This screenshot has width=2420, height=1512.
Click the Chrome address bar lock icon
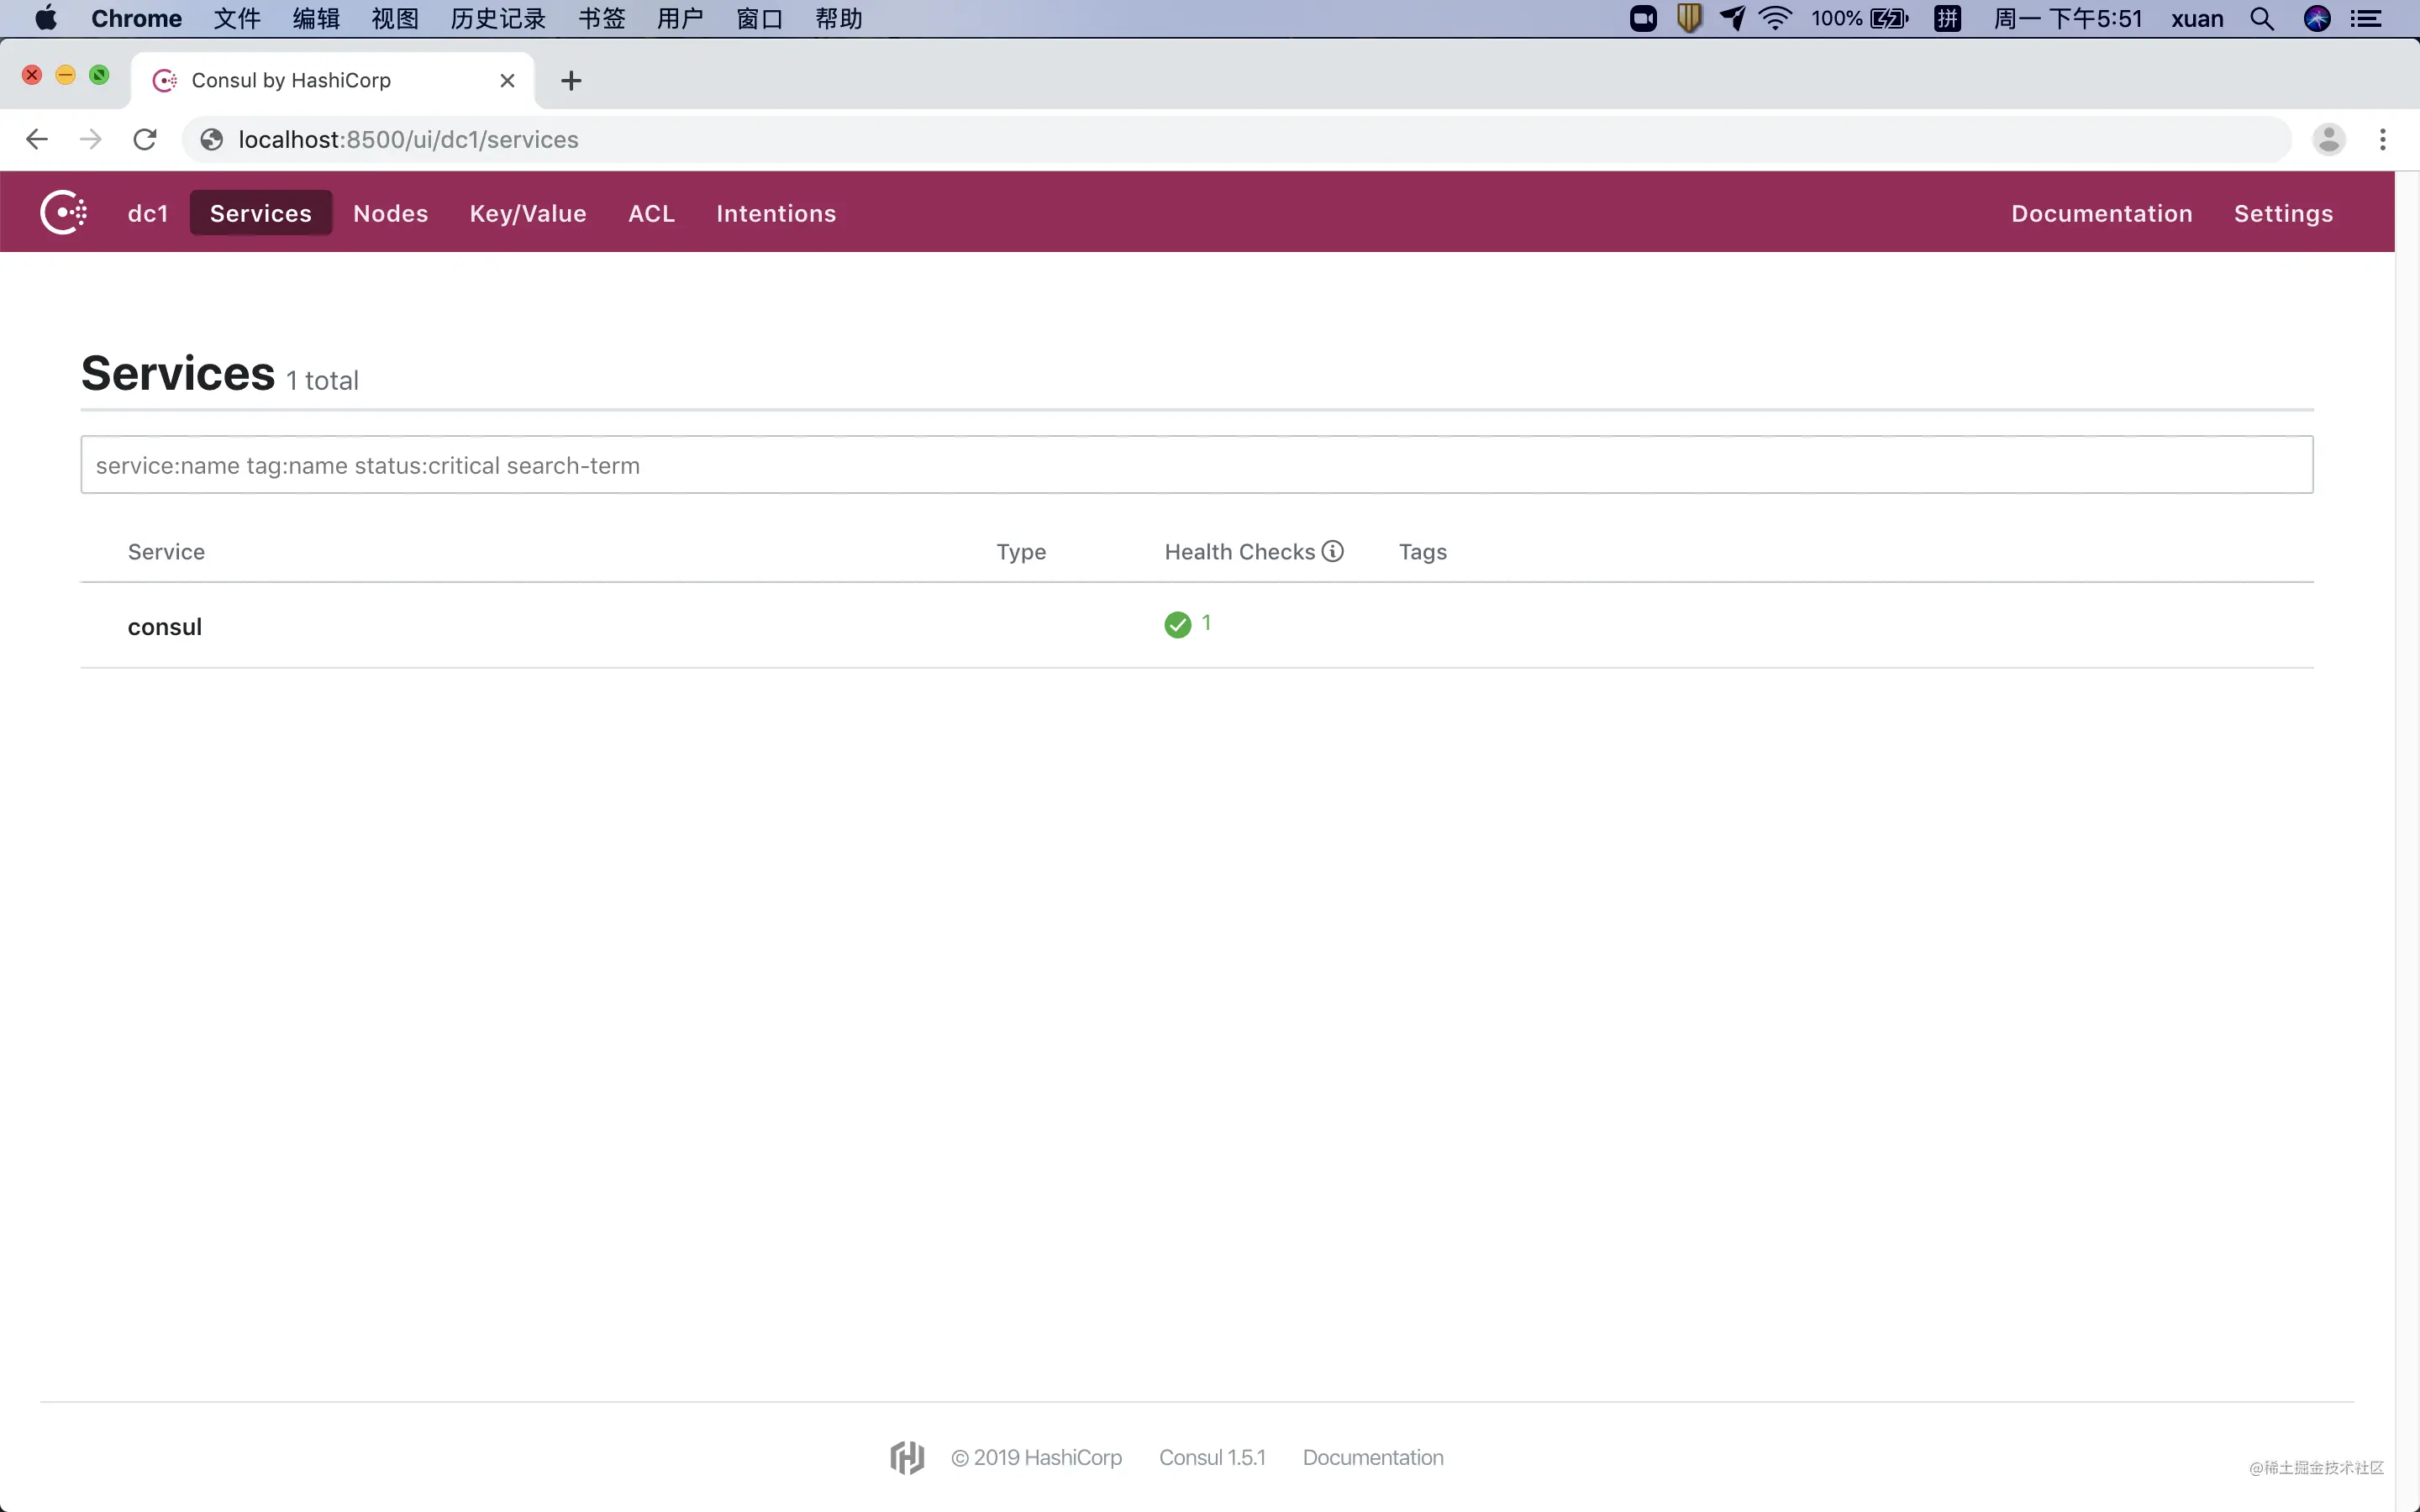(x=209, y=139)
